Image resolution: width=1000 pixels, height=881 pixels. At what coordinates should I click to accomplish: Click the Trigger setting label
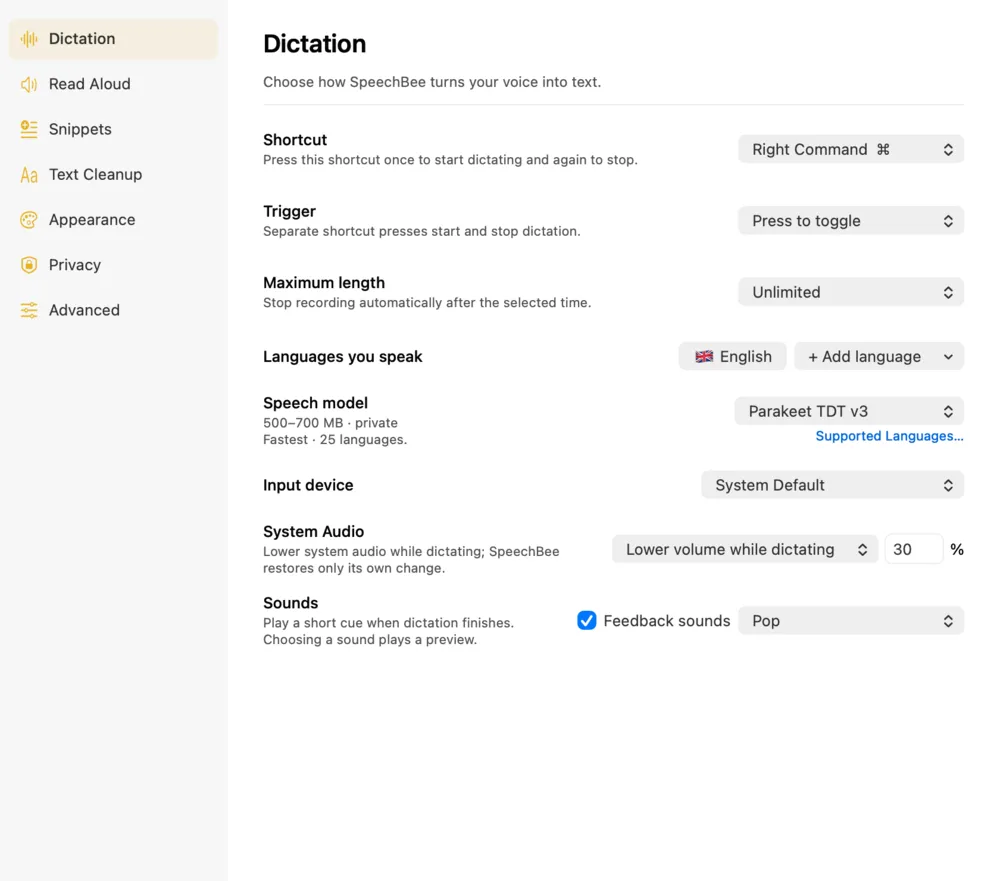point(289,211)
